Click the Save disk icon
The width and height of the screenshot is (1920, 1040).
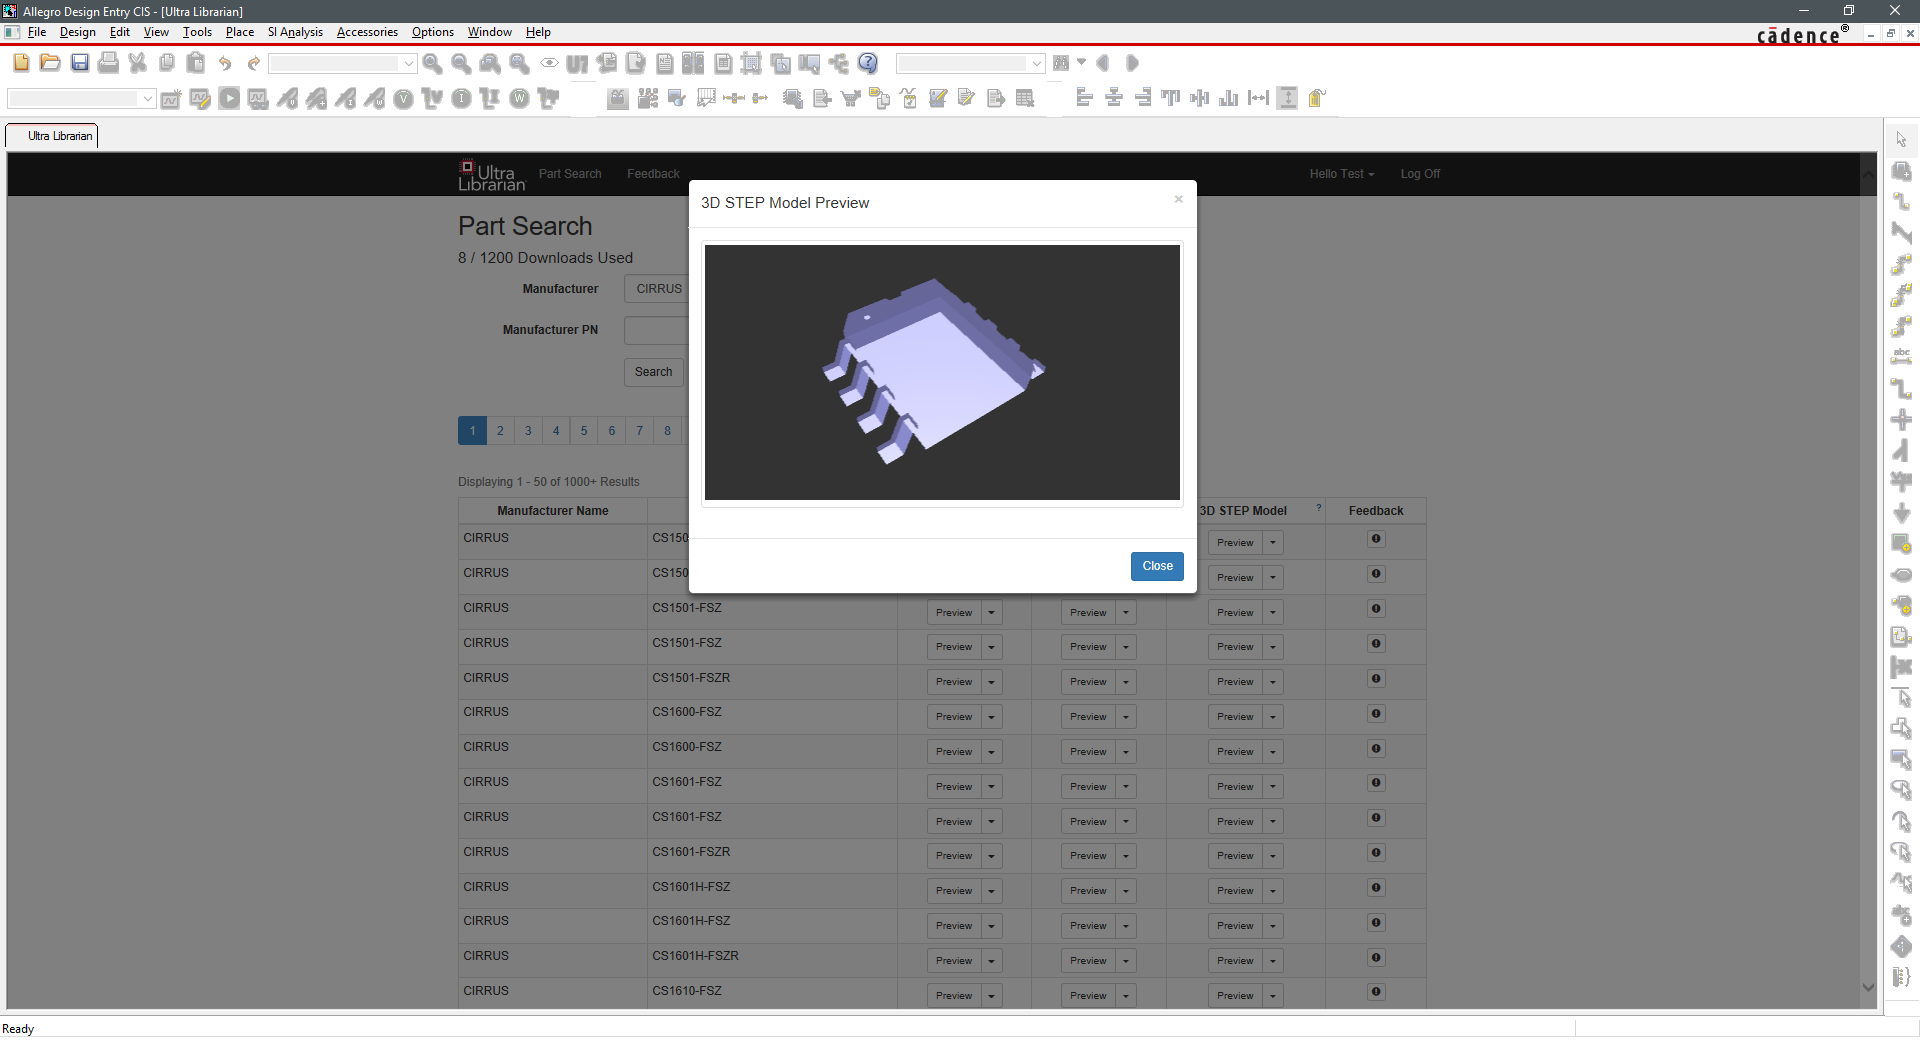[x=80, y=63]
